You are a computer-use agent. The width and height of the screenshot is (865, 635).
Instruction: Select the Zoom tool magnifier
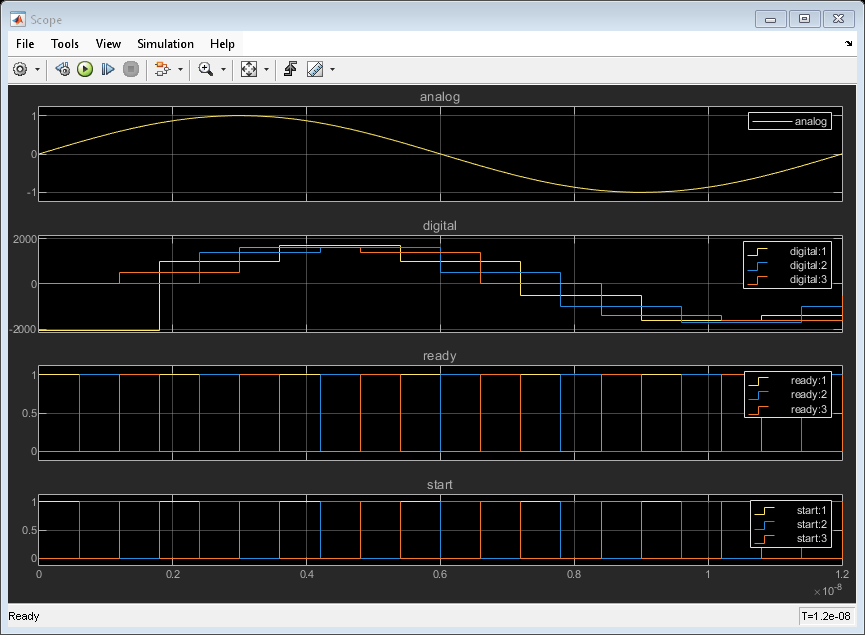click(205, 70)
